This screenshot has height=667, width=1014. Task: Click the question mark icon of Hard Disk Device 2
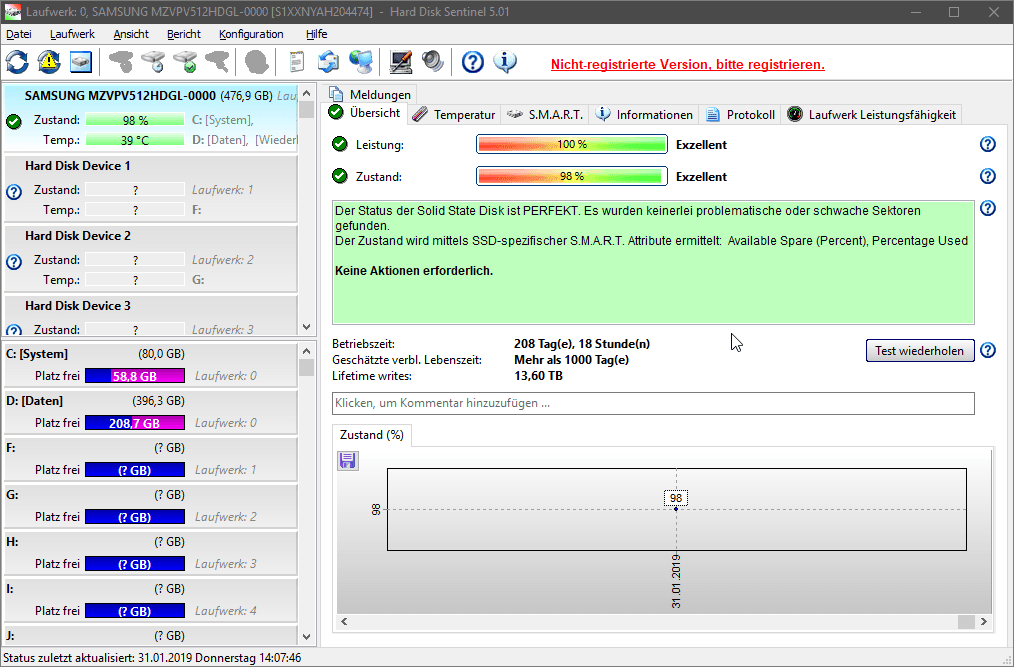pyautogui.click(x=14, y=261)
